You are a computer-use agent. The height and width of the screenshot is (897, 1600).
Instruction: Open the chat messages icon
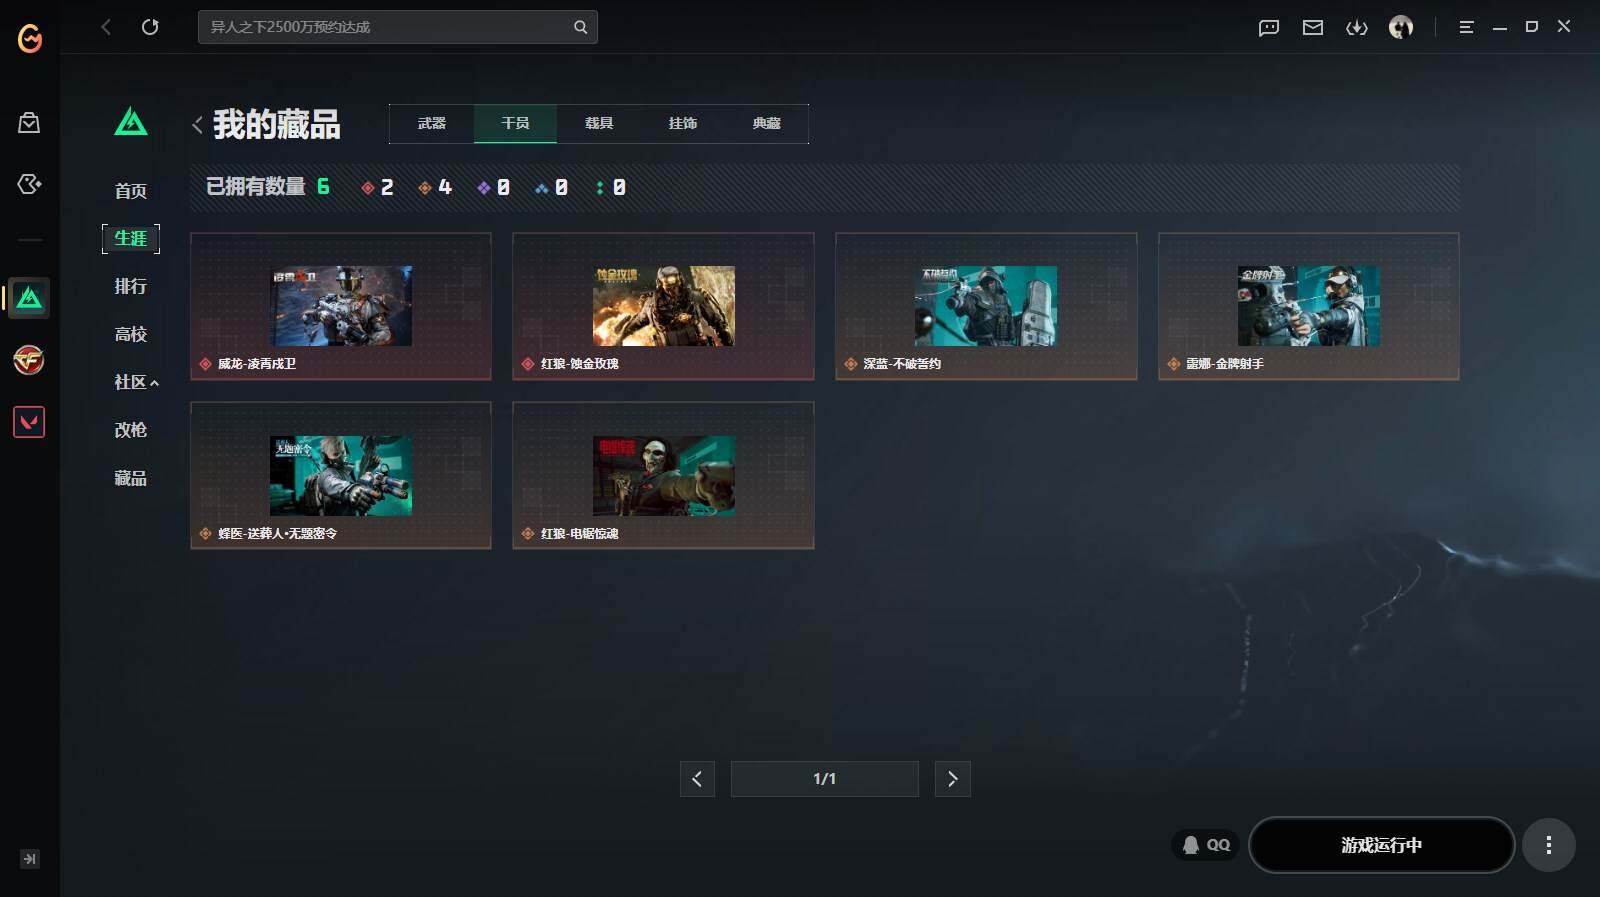coord(1269,28)
